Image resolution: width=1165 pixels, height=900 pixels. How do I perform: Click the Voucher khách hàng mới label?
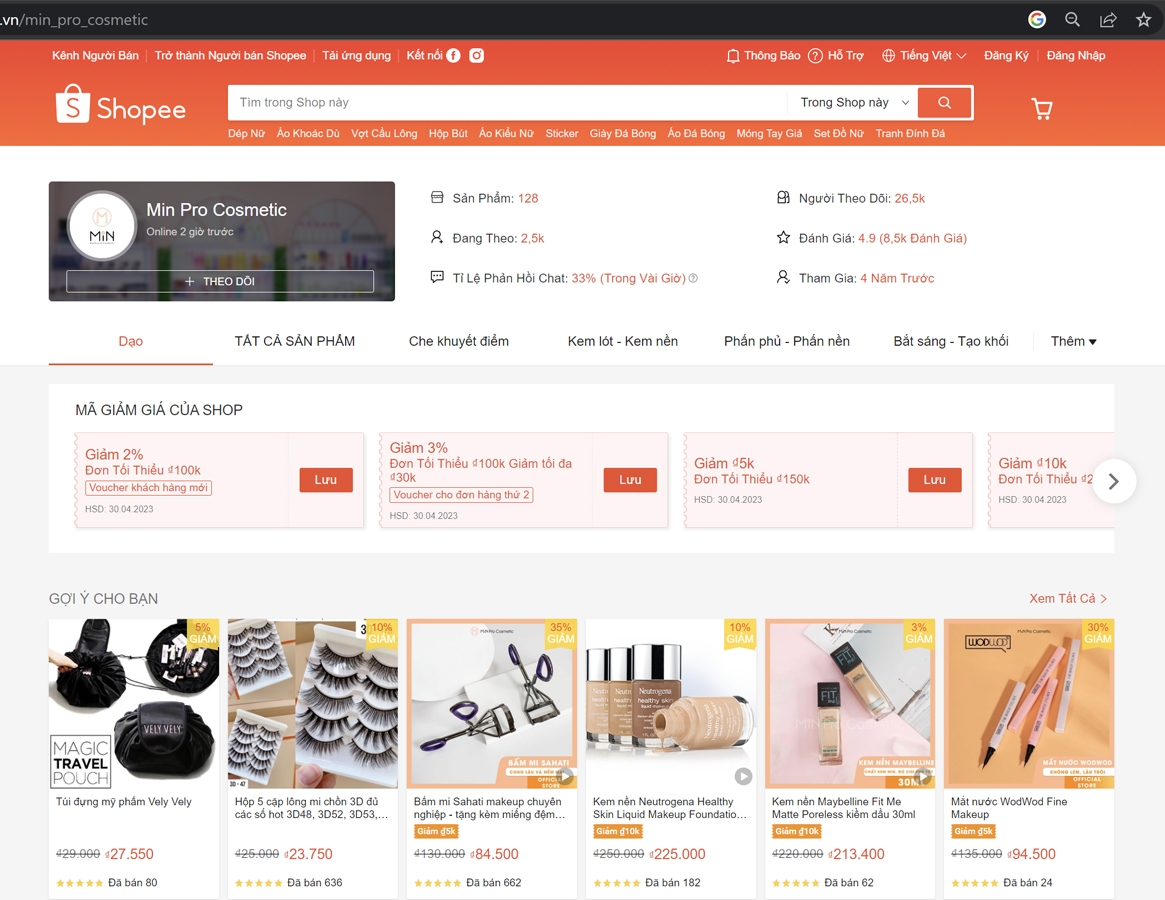pos(149,488)
